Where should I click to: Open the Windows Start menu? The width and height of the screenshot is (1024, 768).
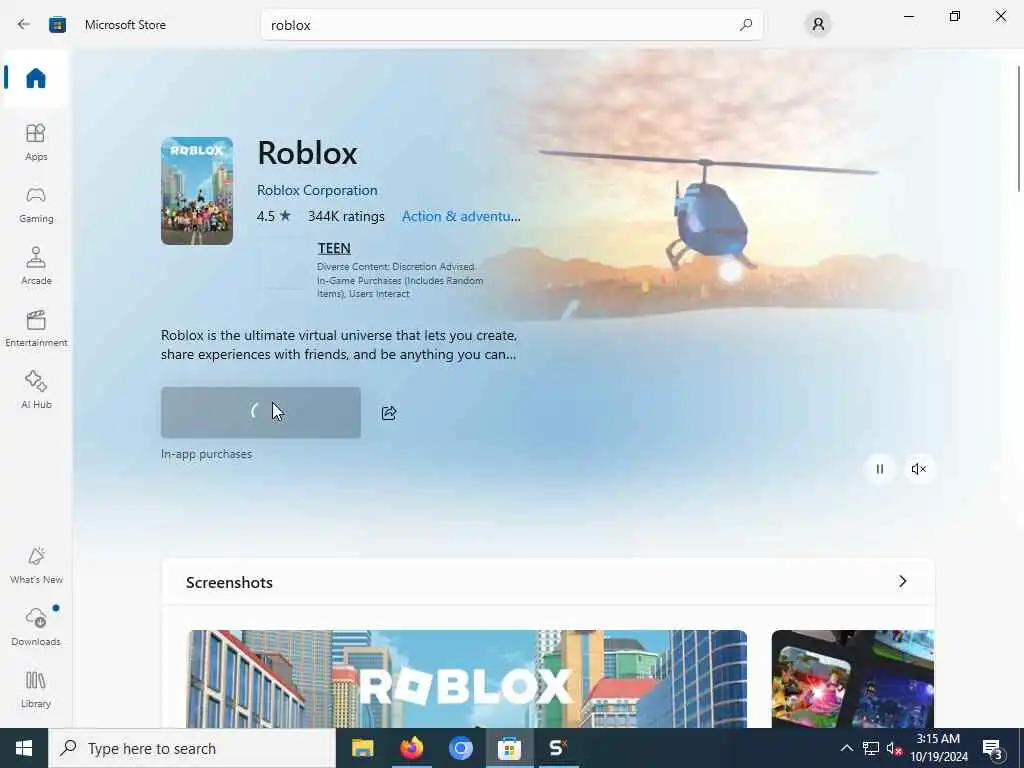(24, 748)
